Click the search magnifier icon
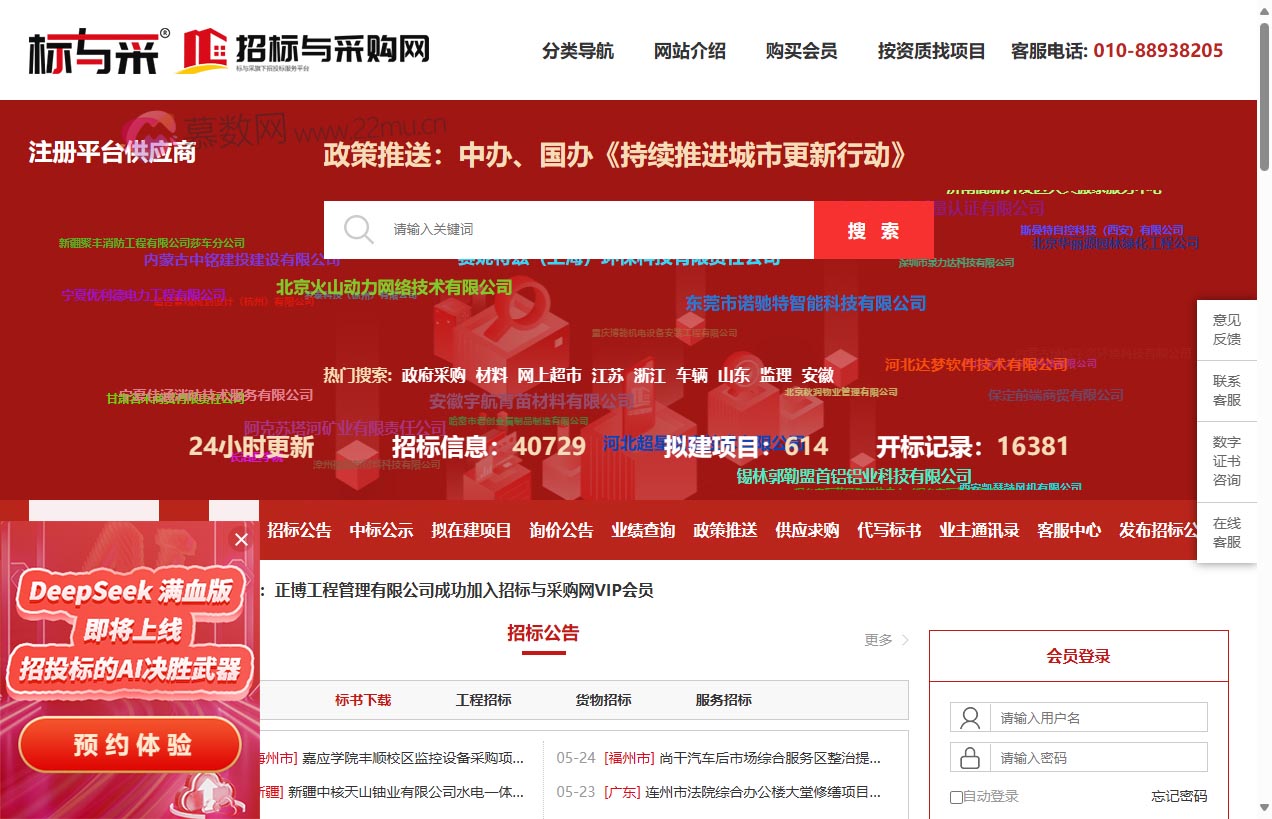Screen dimensions: 1272x819 click(x=359, y=229)
